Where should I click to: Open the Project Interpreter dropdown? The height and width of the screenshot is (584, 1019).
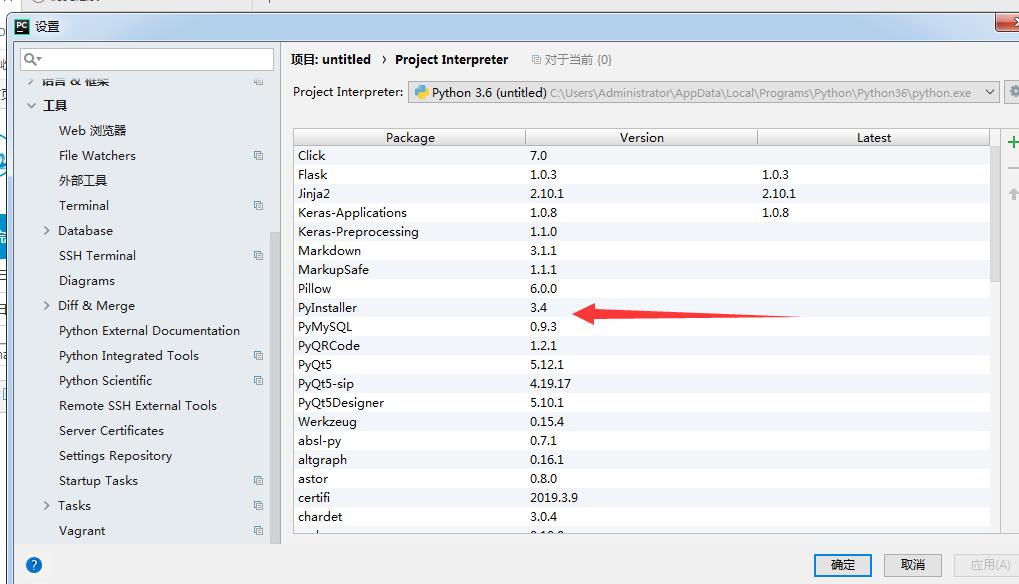coord(703,92)
